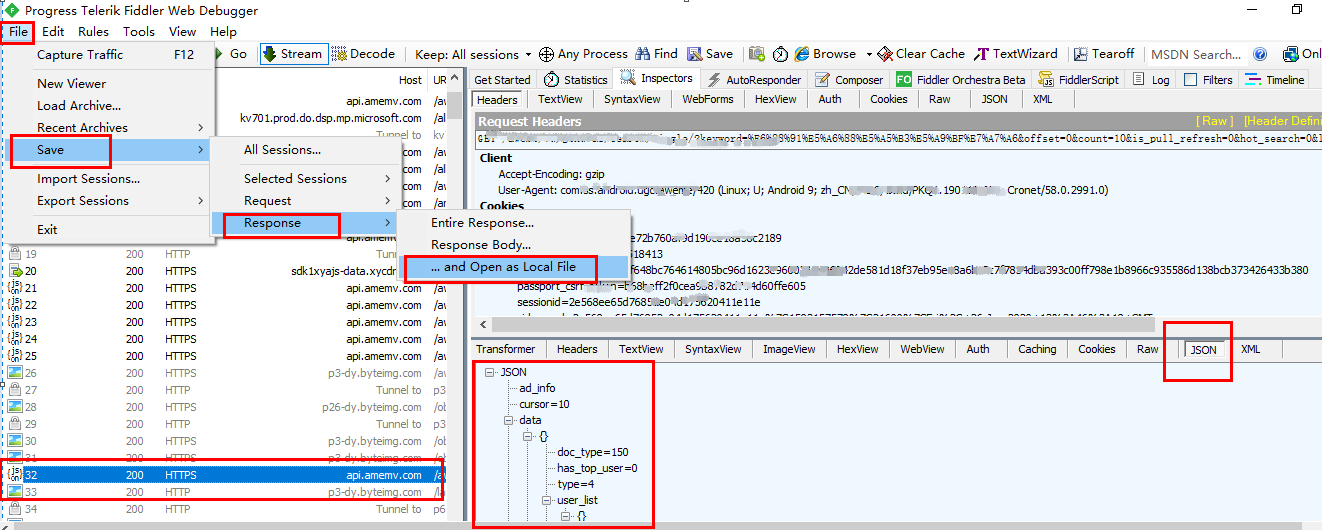Select the Inspectors tab
Screen dimensions: 1322x530
click(x=657, y=79)
